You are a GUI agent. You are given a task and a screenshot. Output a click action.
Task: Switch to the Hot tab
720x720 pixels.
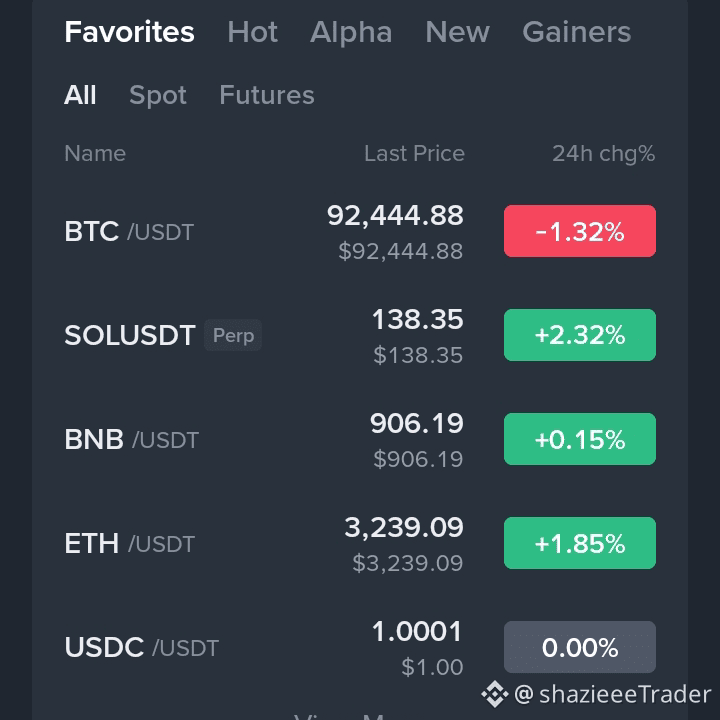click(253, 32)
